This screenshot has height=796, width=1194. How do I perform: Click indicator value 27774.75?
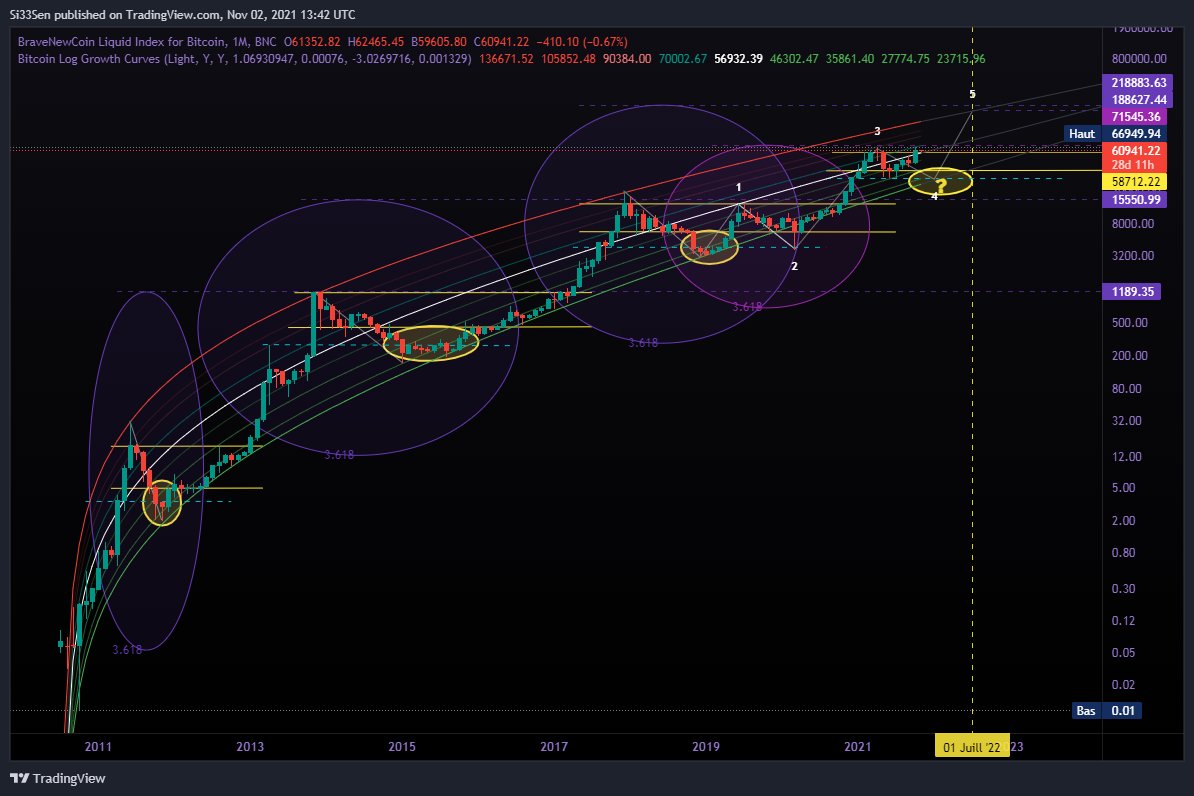[x=905, y=59]
